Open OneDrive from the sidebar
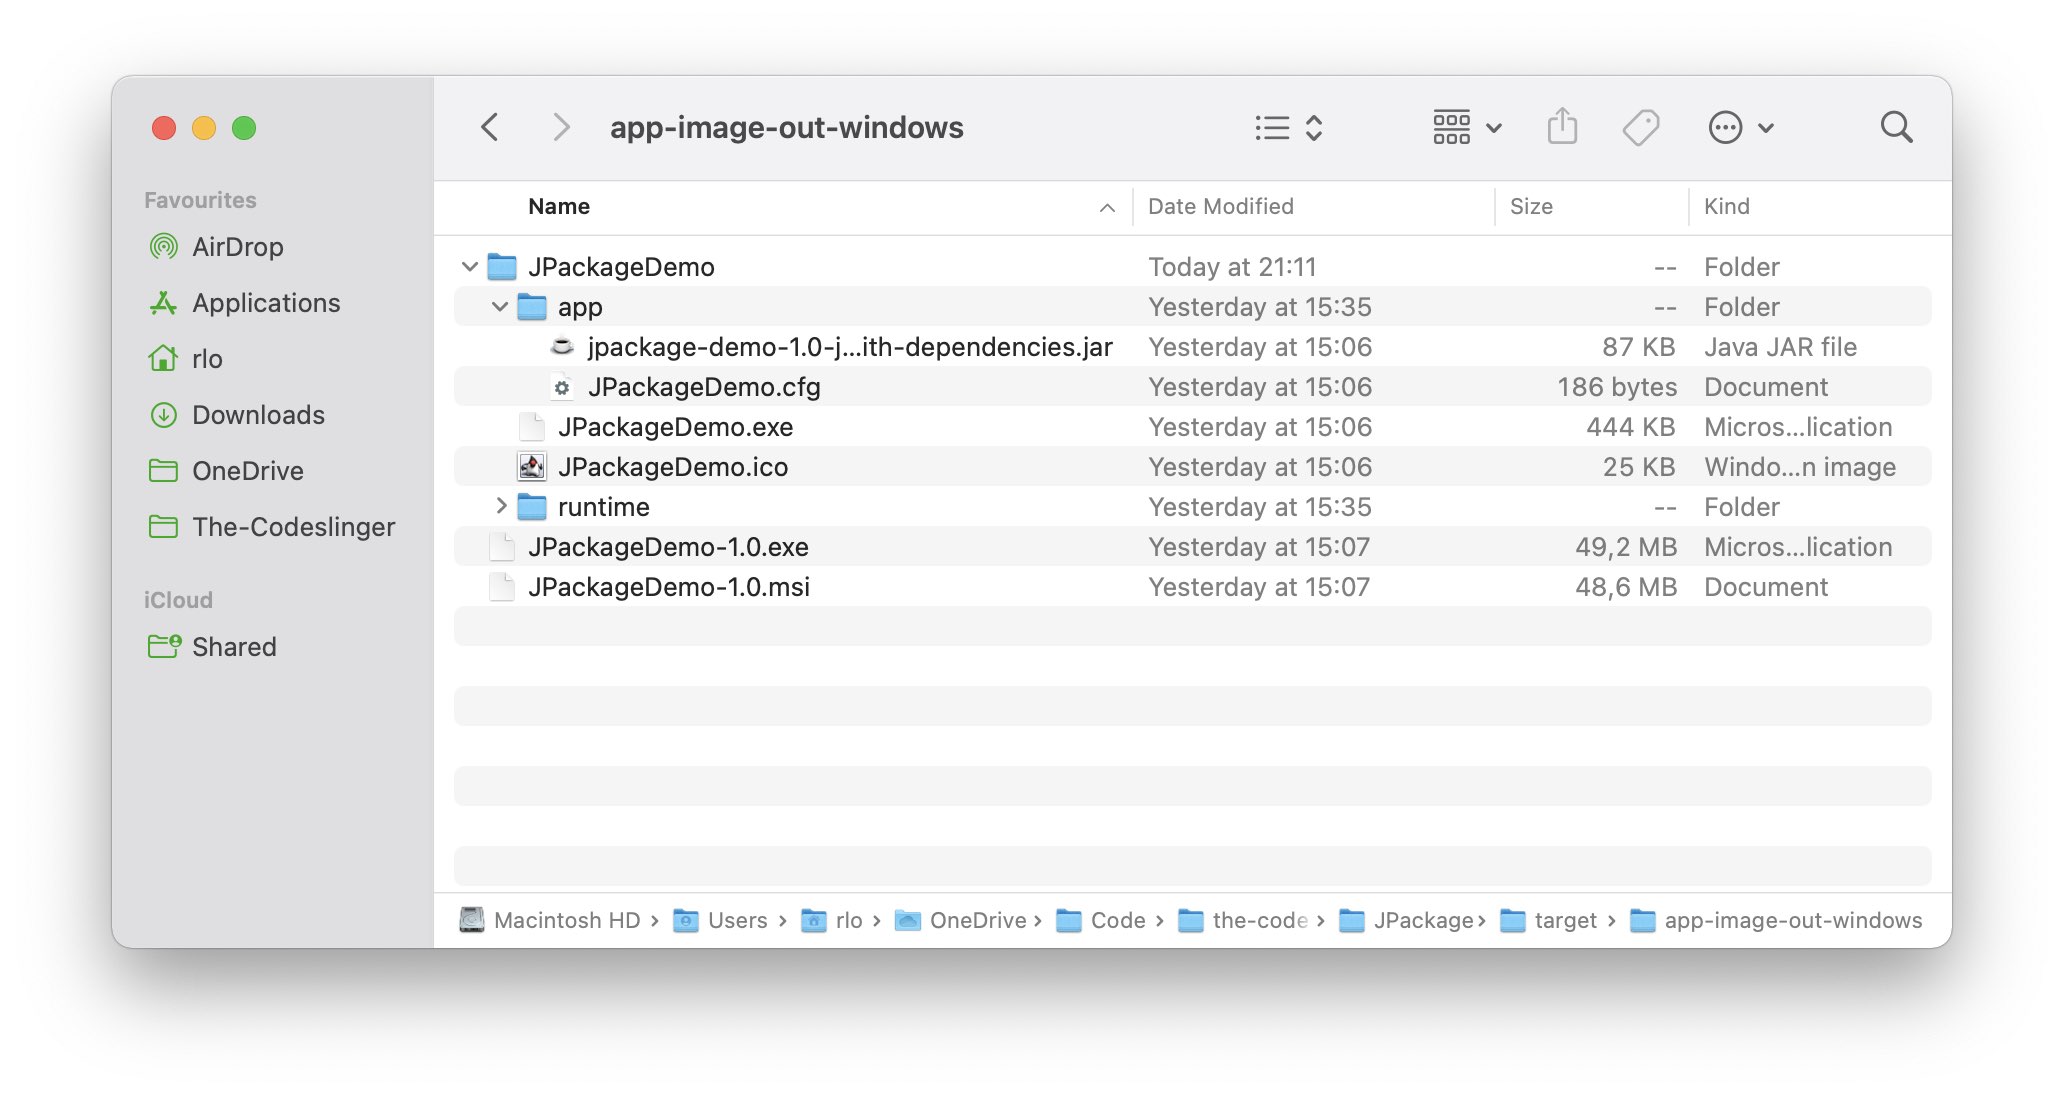The image size is (2064, 1096). (x=247, y=470)
